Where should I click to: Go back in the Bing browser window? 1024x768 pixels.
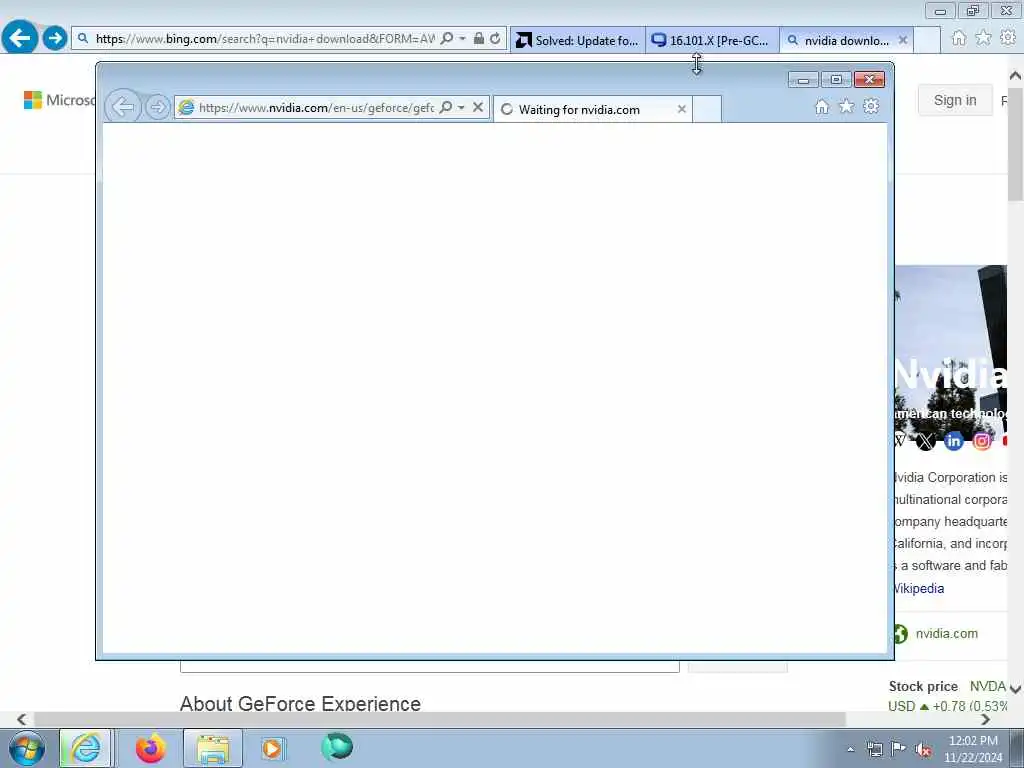[x=20, y=38]
